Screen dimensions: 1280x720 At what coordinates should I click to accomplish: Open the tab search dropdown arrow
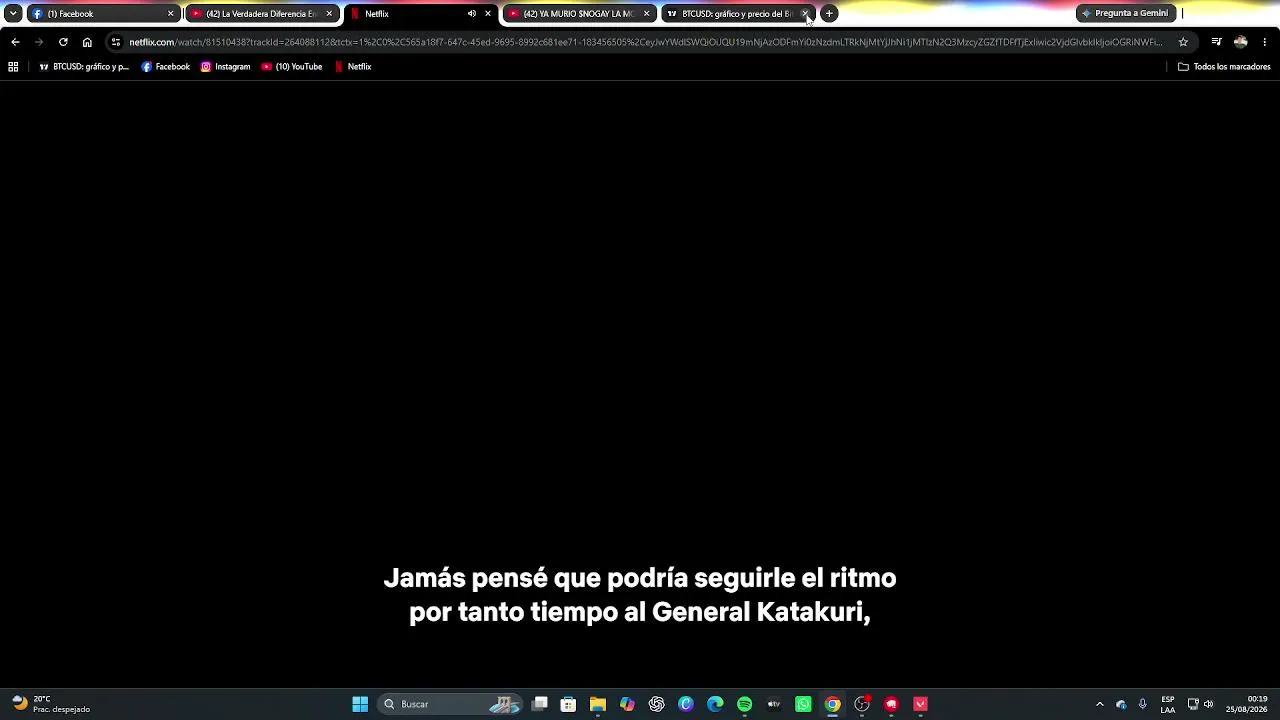13,14
